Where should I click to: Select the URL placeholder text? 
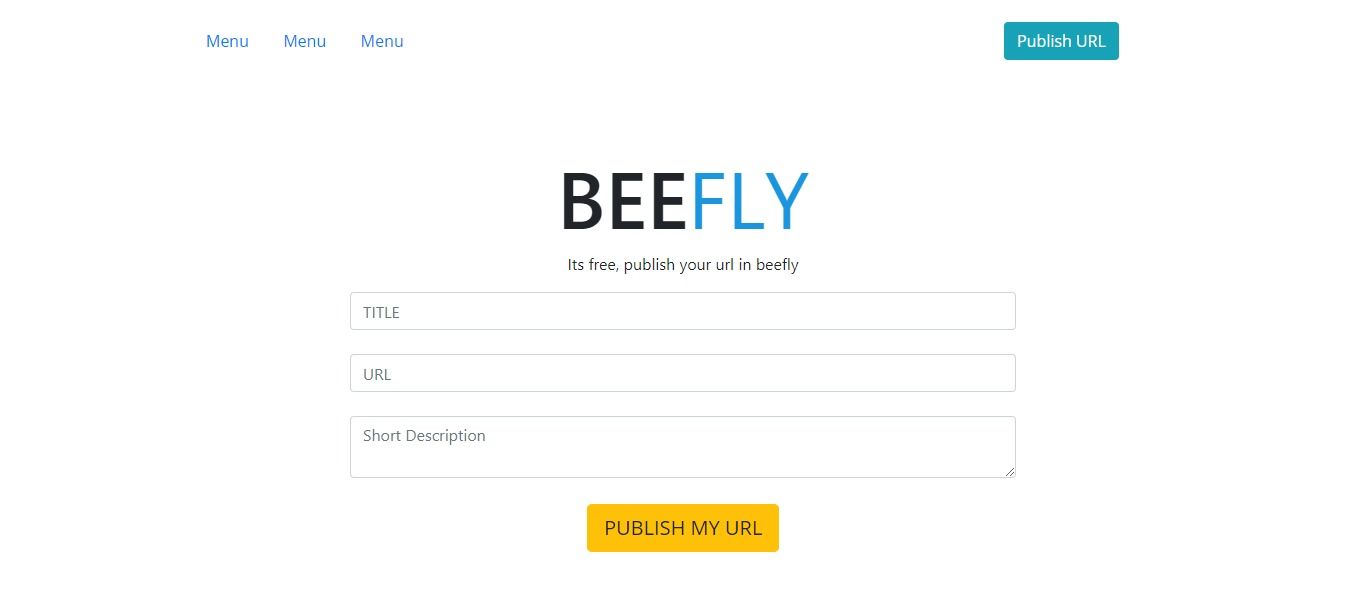377,374
